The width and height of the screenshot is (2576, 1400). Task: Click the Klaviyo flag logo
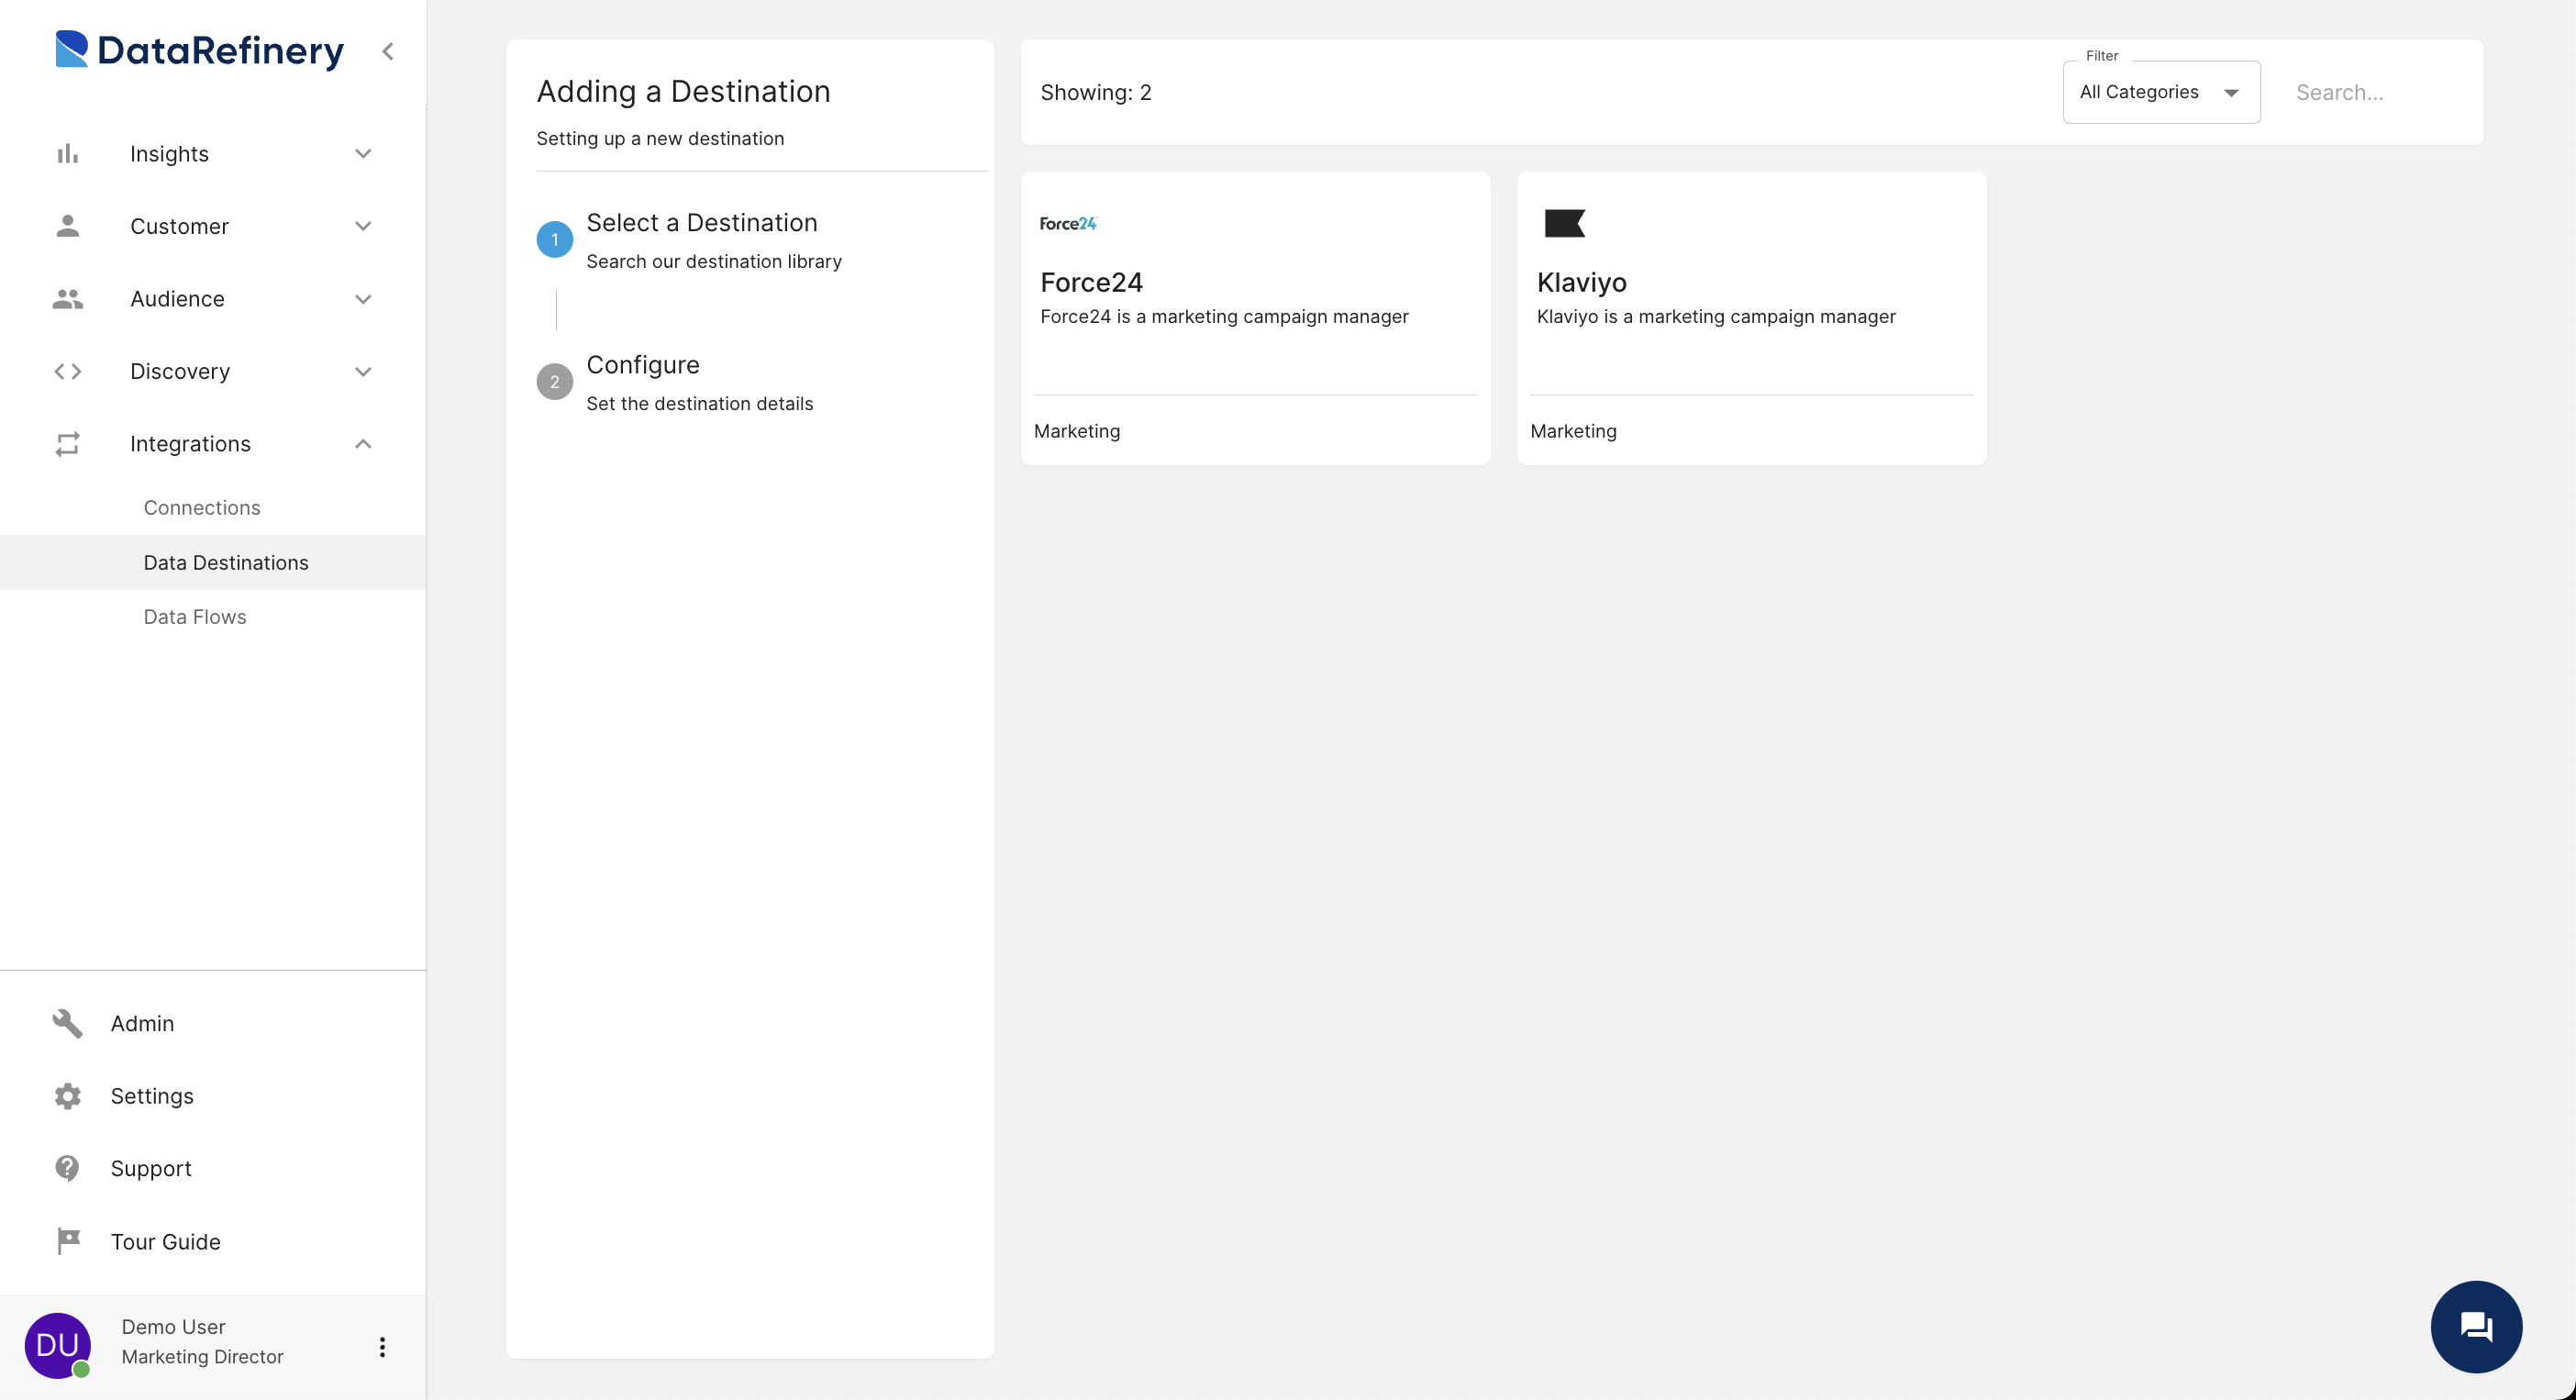tap(1564, 223)
